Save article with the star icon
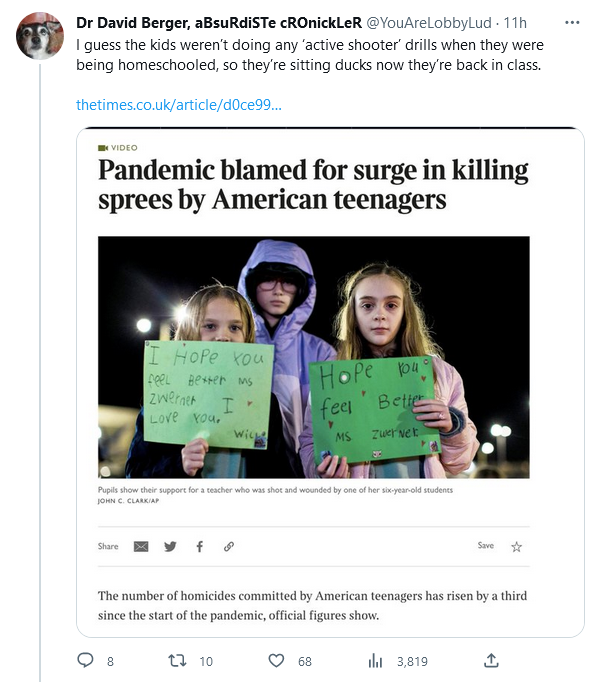 516,547
